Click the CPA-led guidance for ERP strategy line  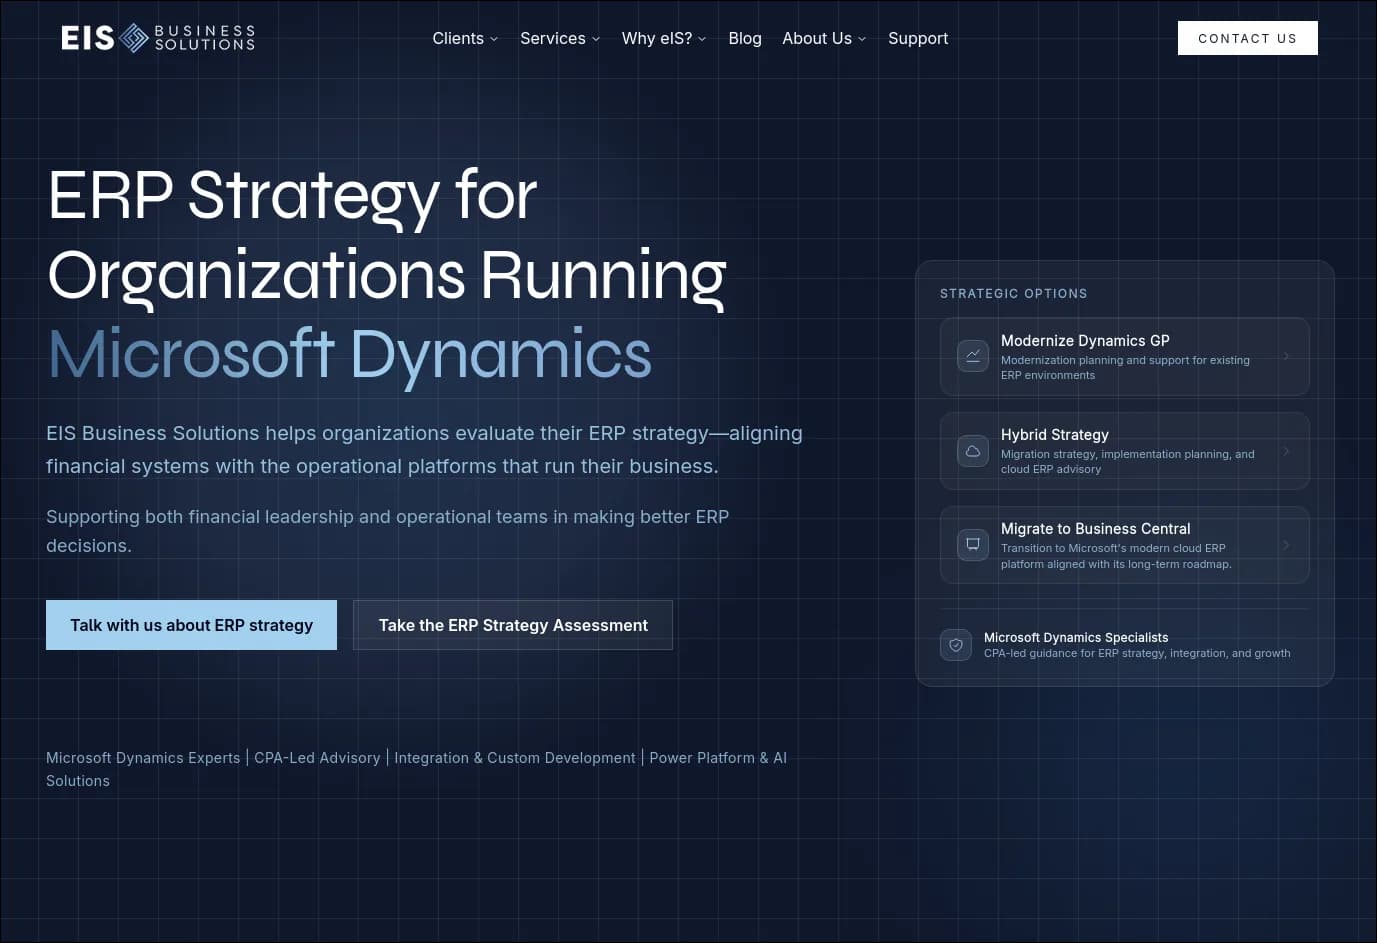[x=1137, y=653]
